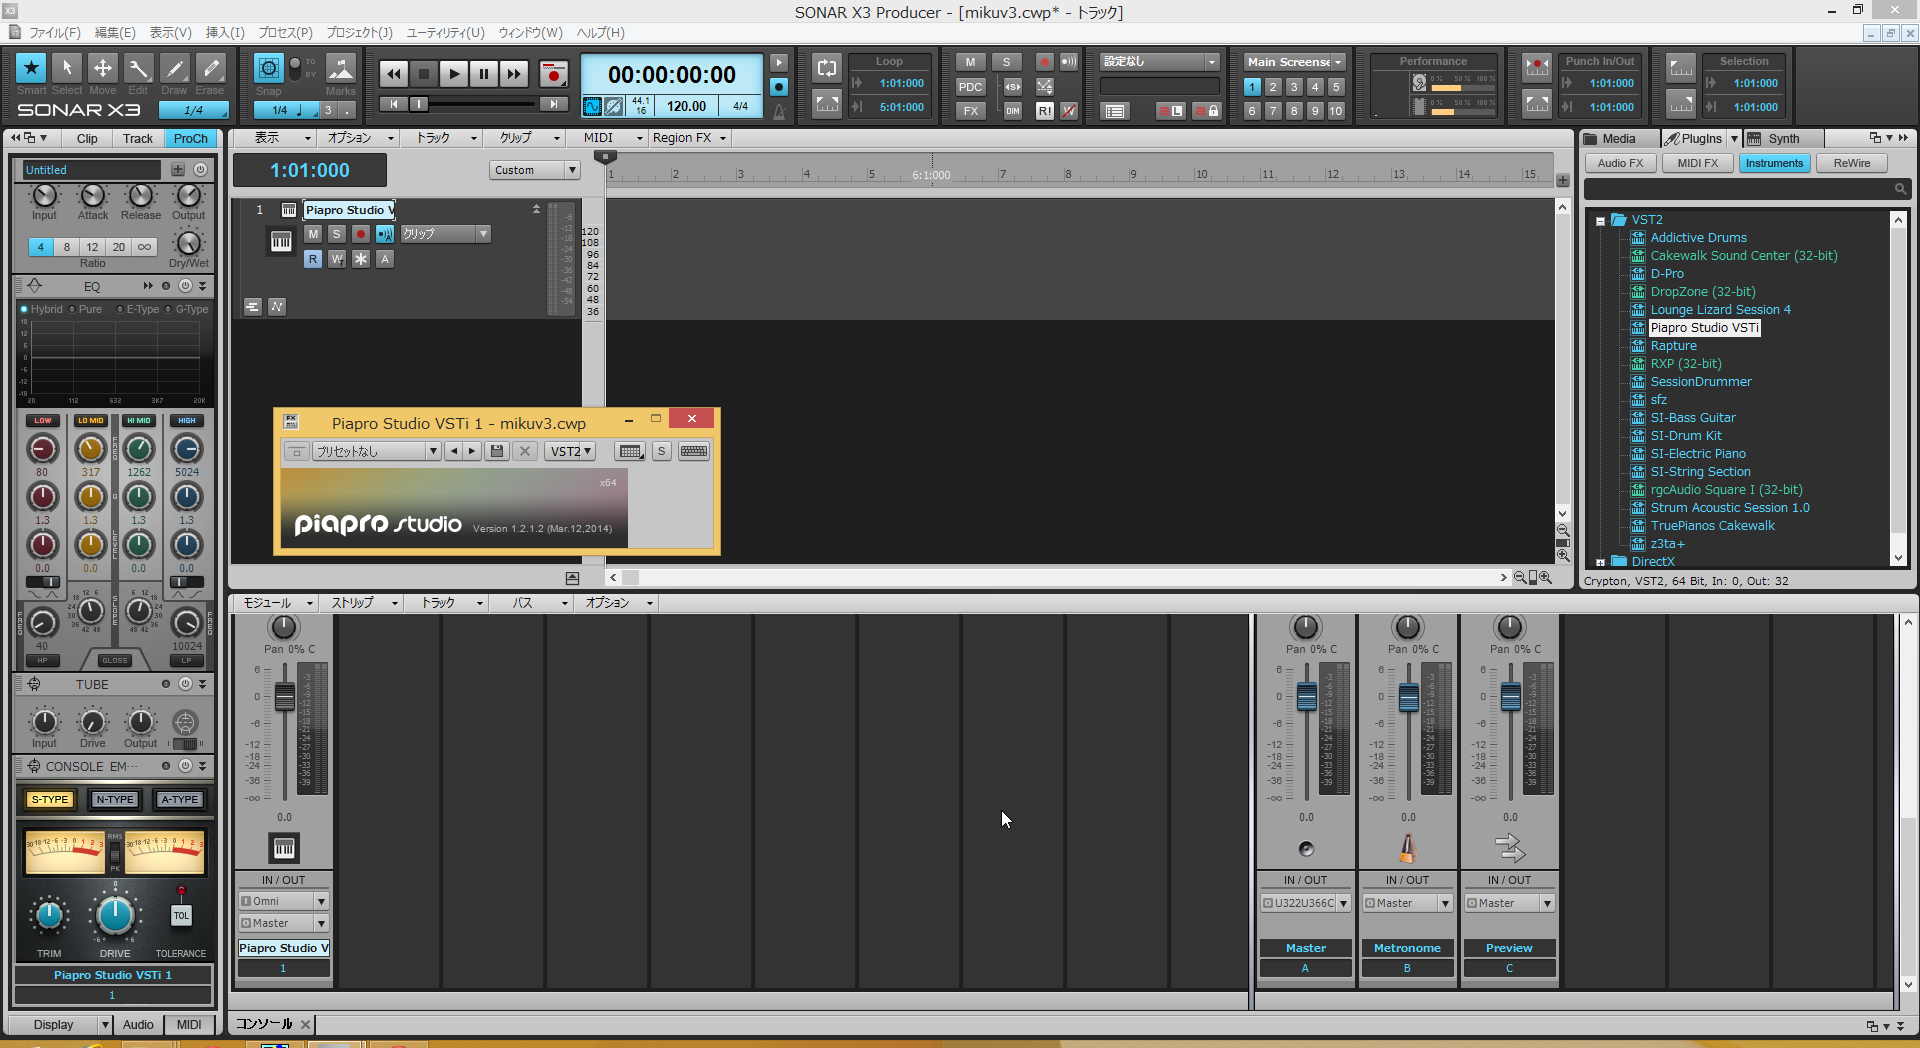Adjust the Metronome bus volume fader
The width and height of the screenshot is (1920, 1048).
pyautogui.click(x=1408, y=697)
